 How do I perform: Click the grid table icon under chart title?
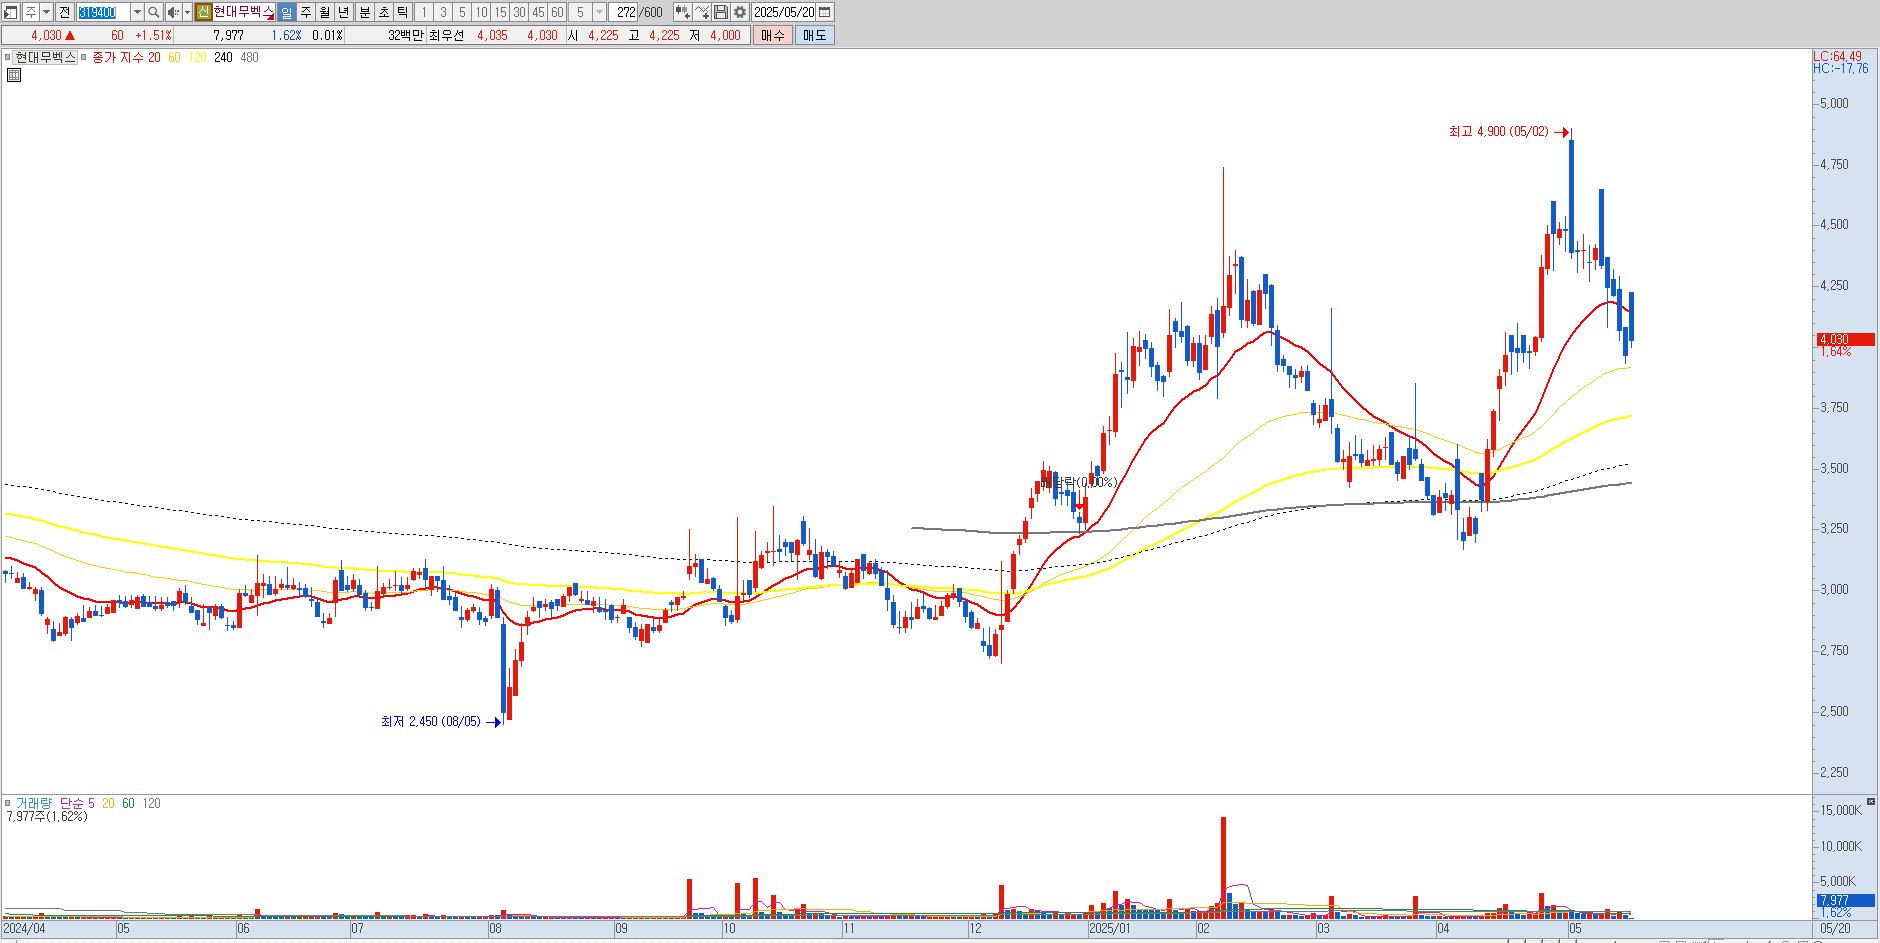click(x=14, y=74)
